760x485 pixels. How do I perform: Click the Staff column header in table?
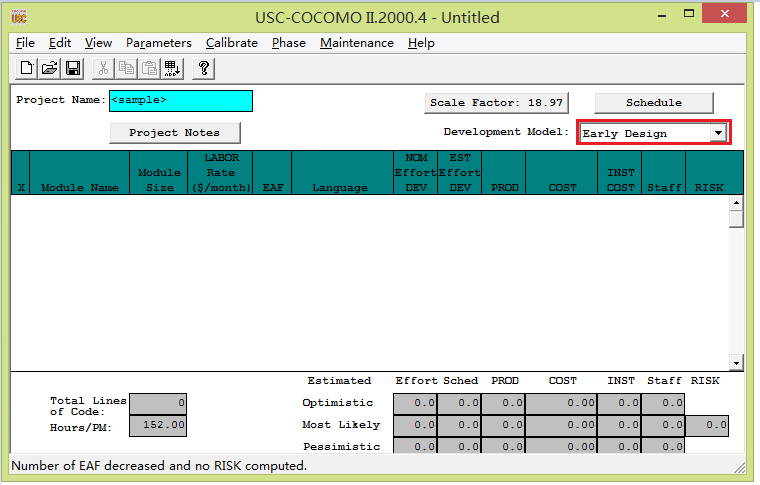tap(664, 173)
